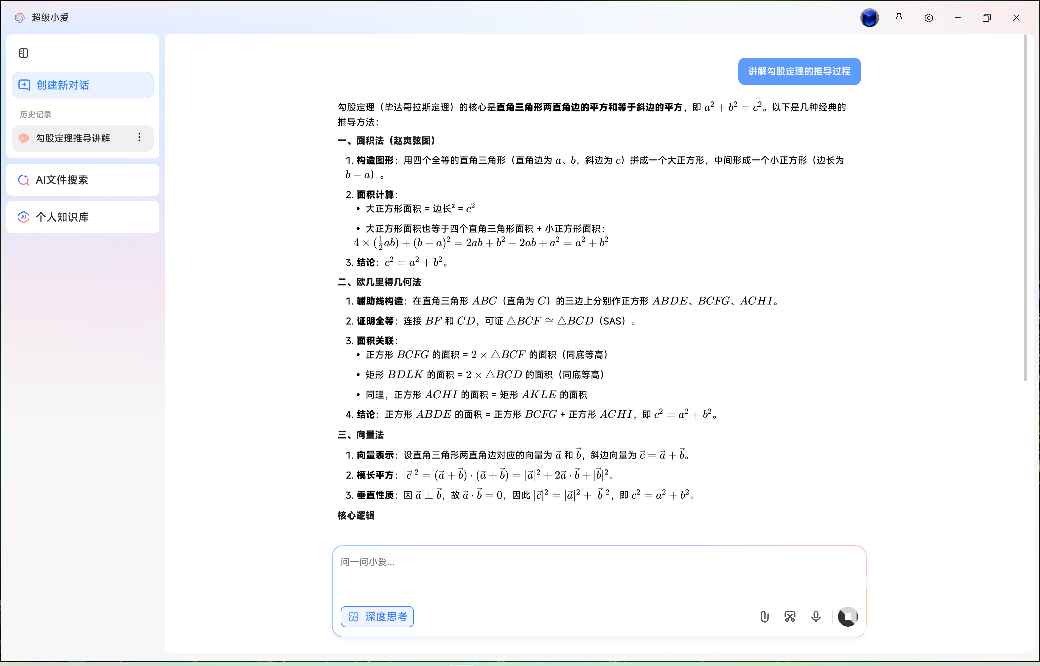The width and height of the screenshot is (1040, 666).
Task: Click the new chat plus icon
Action: pyautogui.click(x=24, y=85)
